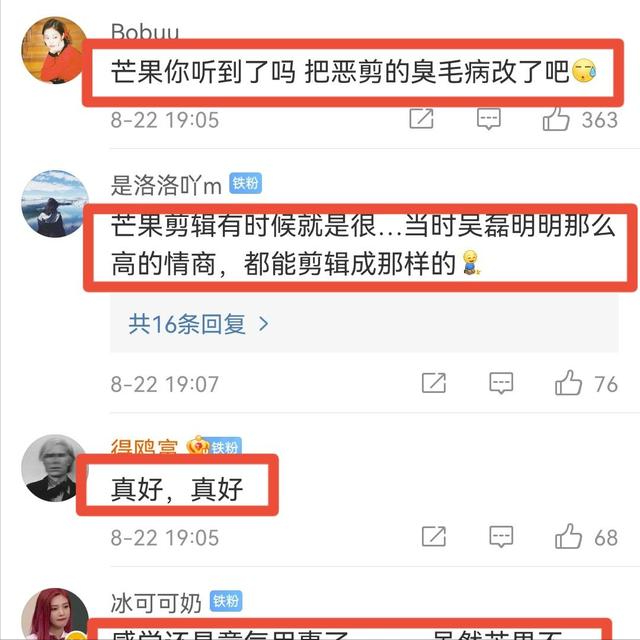Like the comment with 76 likes
Screen dimensions: 640x640
(568, 383)
